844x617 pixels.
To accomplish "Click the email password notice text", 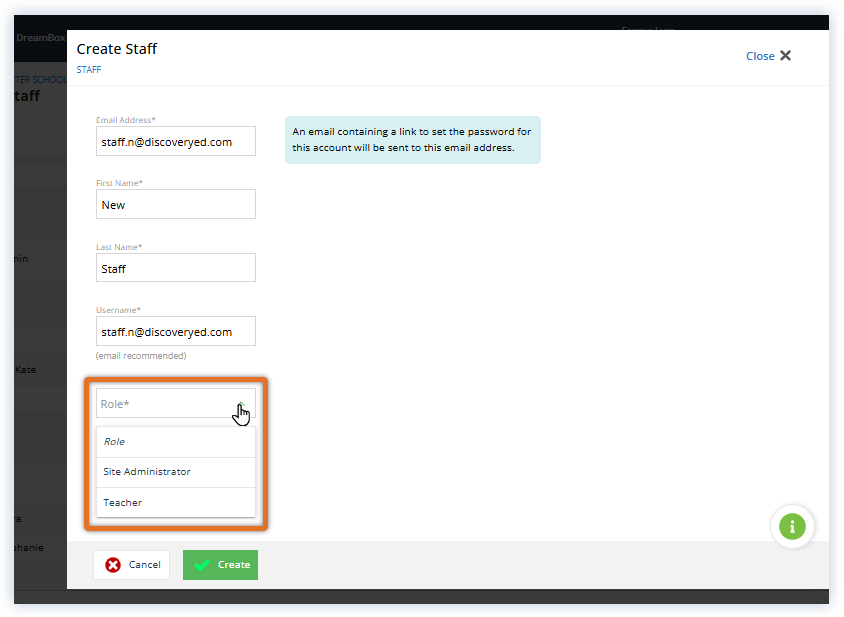I will click(412, 139).
